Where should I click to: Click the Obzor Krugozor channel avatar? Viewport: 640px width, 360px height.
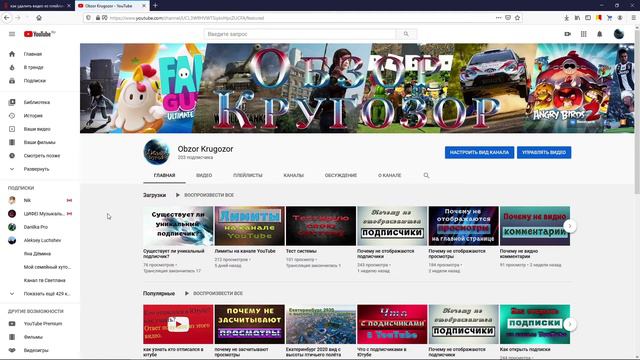156,152
